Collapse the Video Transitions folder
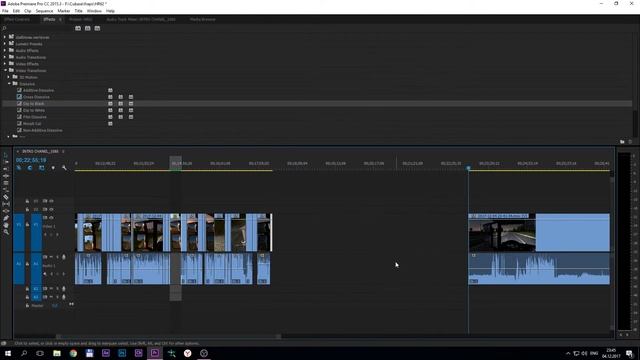 (x=5, y=70)
